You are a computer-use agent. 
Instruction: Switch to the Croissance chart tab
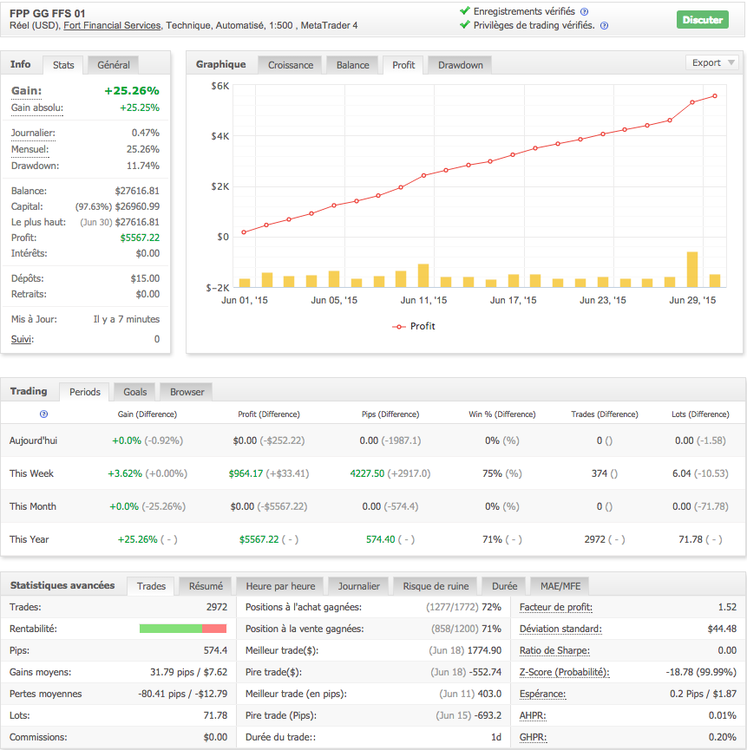(x=291, y=65)
